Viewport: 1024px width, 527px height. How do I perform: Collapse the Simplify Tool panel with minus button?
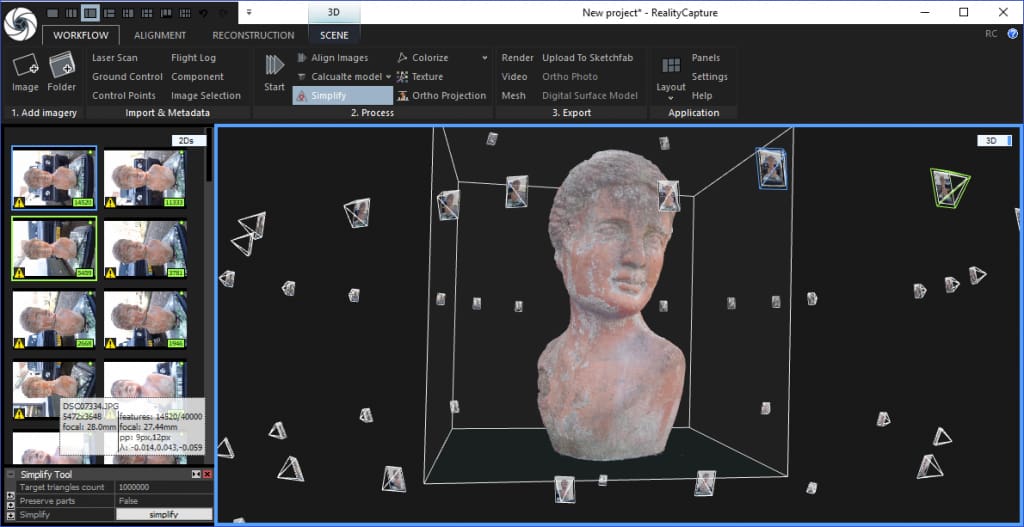10,474
